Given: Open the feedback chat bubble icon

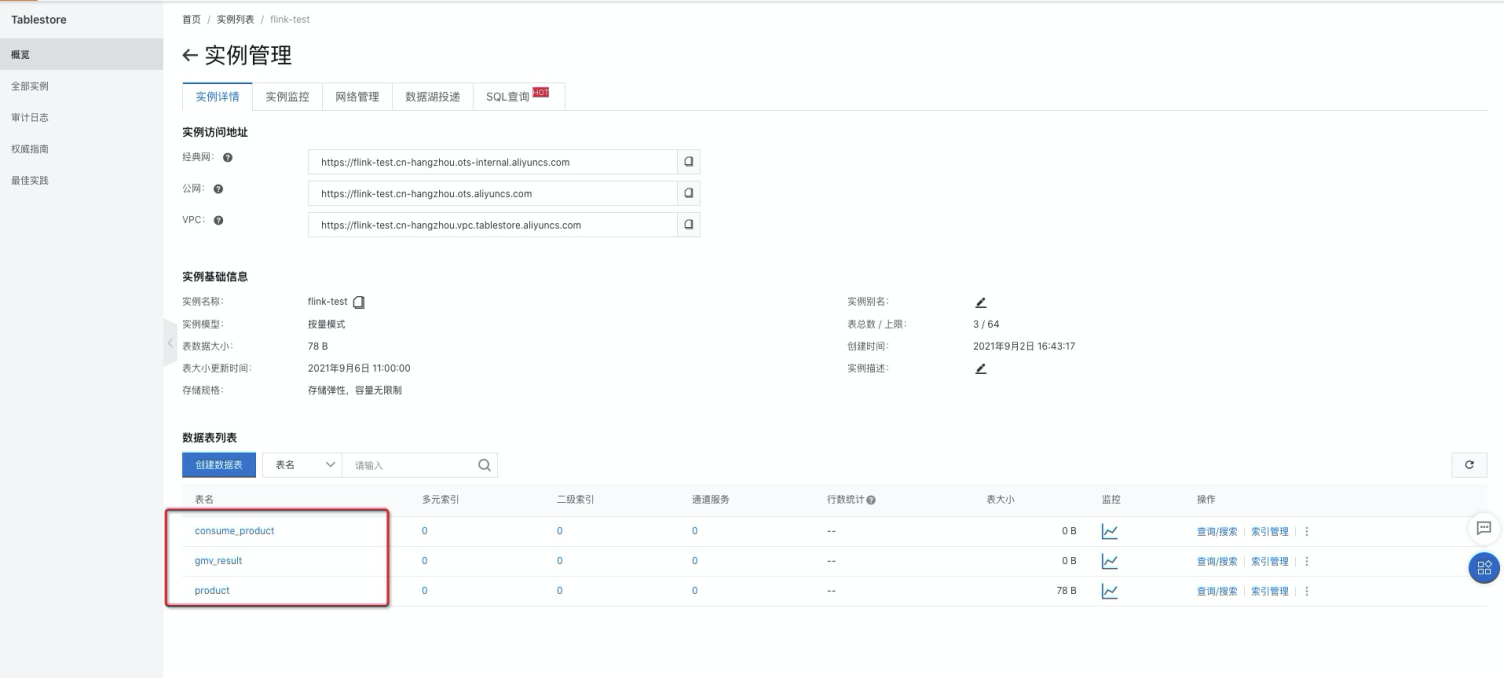Looking at the screenshot, I should click(x=1483, y=528).
